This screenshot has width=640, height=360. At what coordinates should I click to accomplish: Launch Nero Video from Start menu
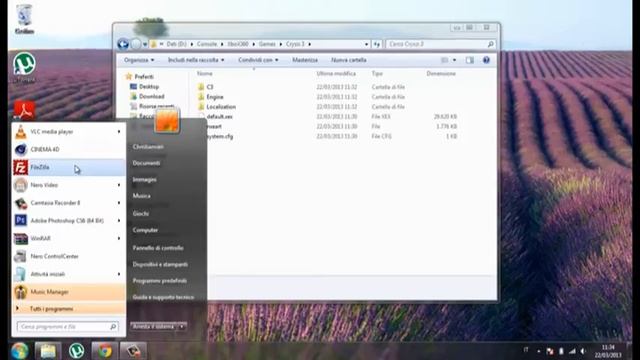pyautogui.click(x=68, y=185)
